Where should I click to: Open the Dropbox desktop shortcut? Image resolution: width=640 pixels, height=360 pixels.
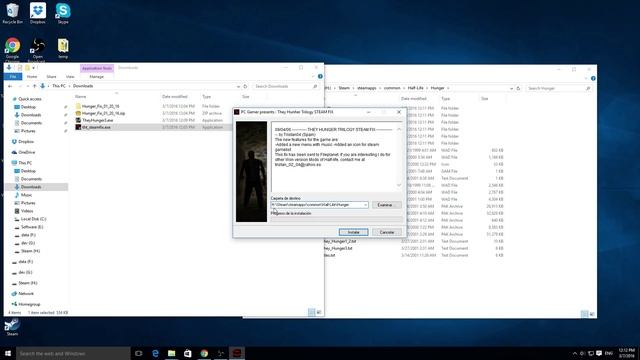tap(38, 13)
